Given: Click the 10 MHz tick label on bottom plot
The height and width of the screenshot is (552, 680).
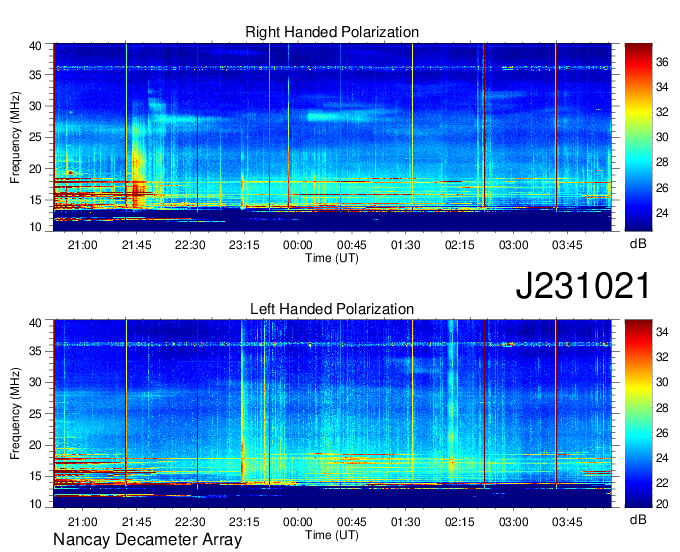Looking at the screenshot, I should (35, 504).
